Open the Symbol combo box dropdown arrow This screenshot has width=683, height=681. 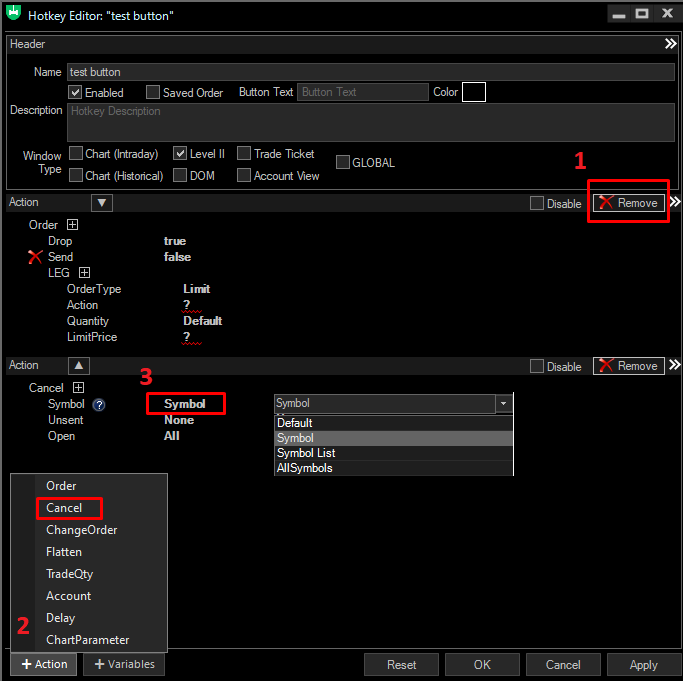pos(504,404)
